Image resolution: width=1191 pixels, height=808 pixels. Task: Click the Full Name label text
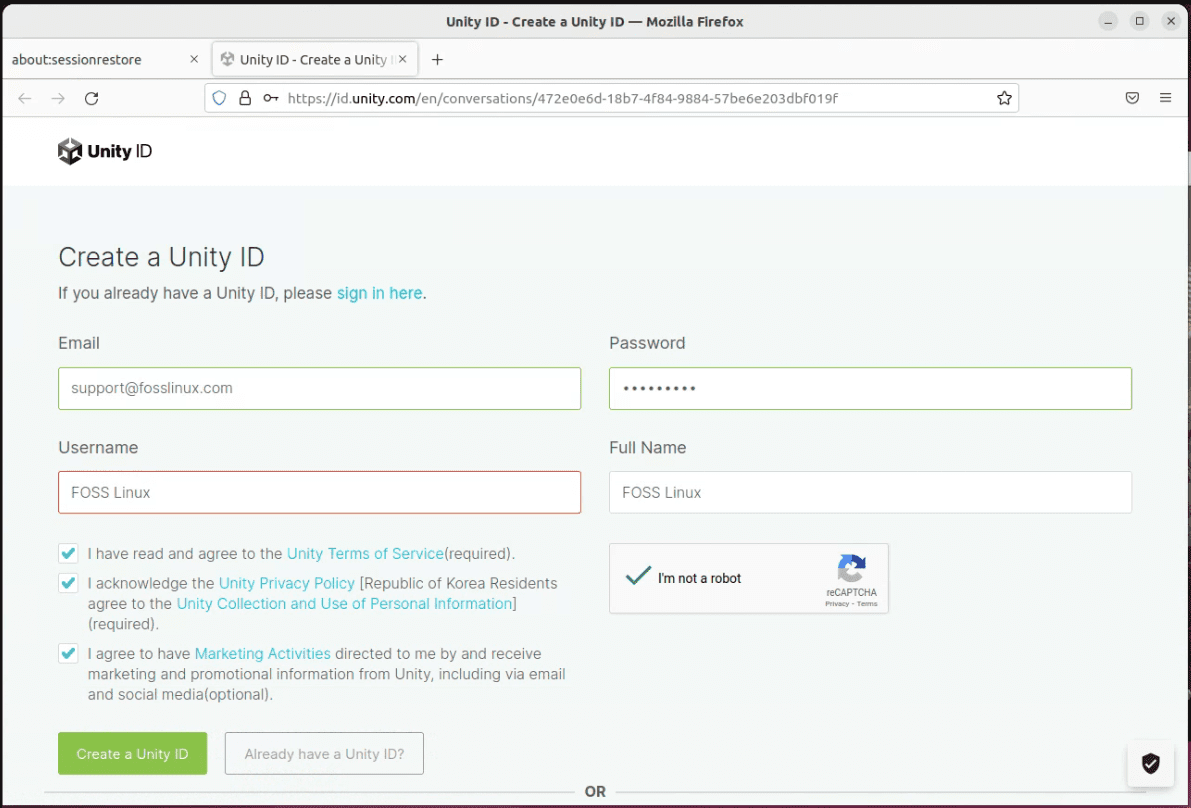[x=647, y=447]
